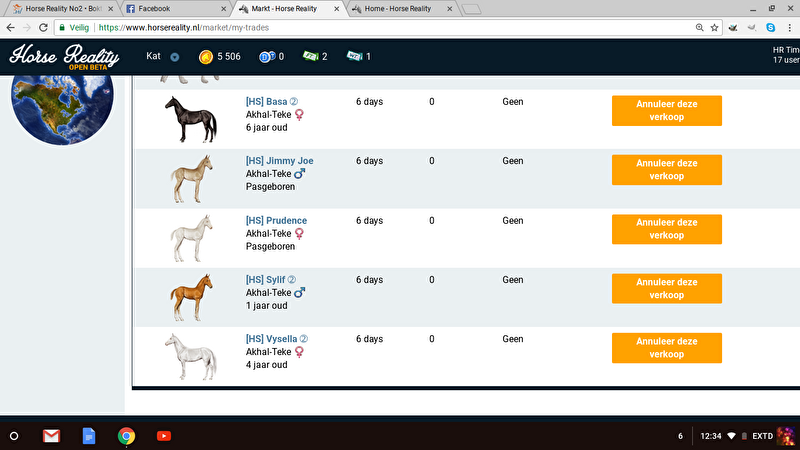Open Google Docs from the shelf
This screenshot has width=800, height=450.
(x=88, y=436)
